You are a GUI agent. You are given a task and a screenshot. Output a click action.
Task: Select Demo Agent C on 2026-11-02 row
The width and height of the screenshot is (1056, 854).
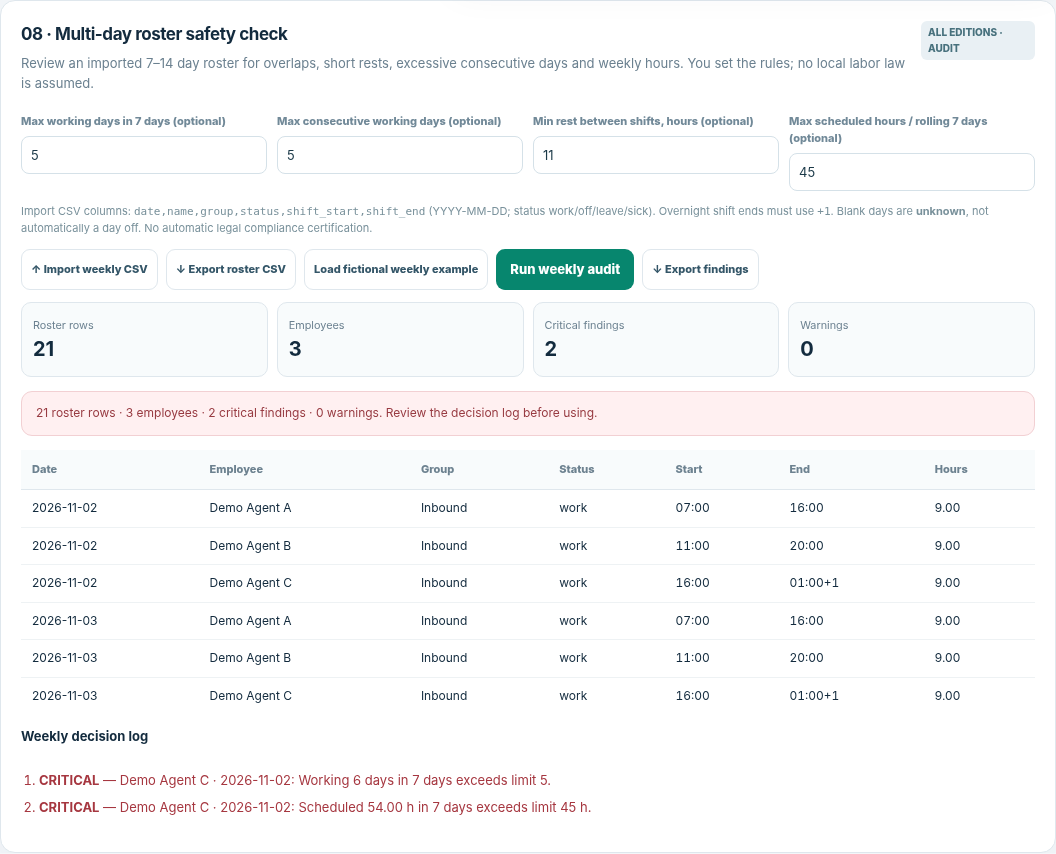(528, 583)
